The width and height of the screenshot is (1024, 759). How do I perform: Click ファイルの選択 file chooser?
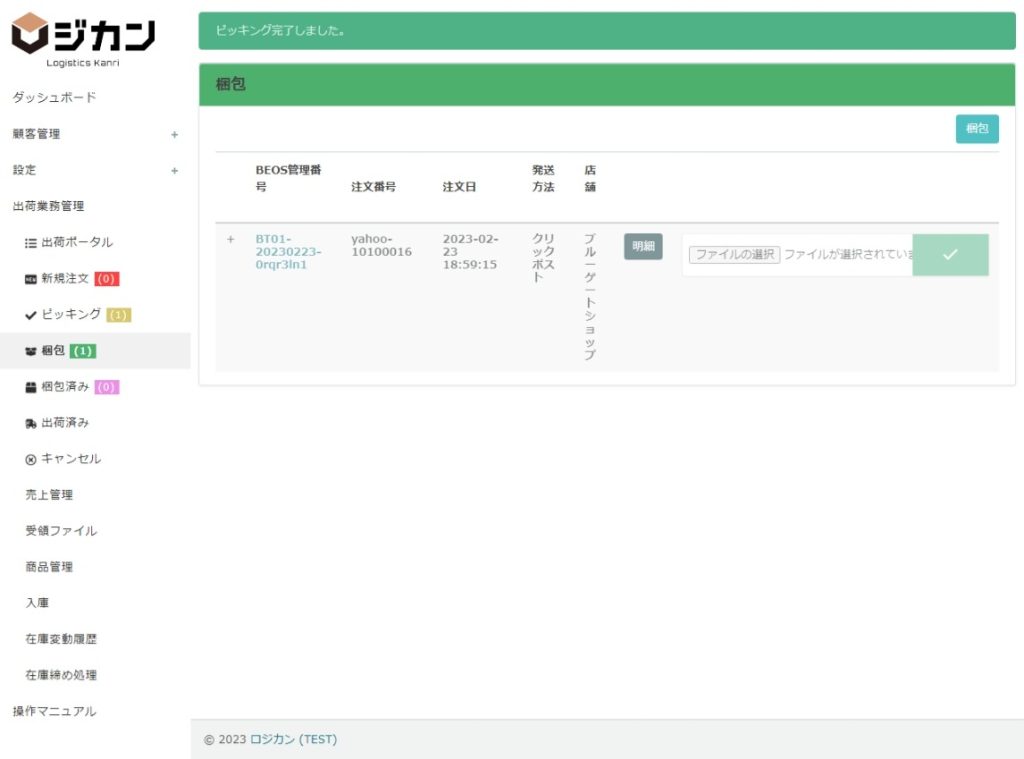click(734, 255)
